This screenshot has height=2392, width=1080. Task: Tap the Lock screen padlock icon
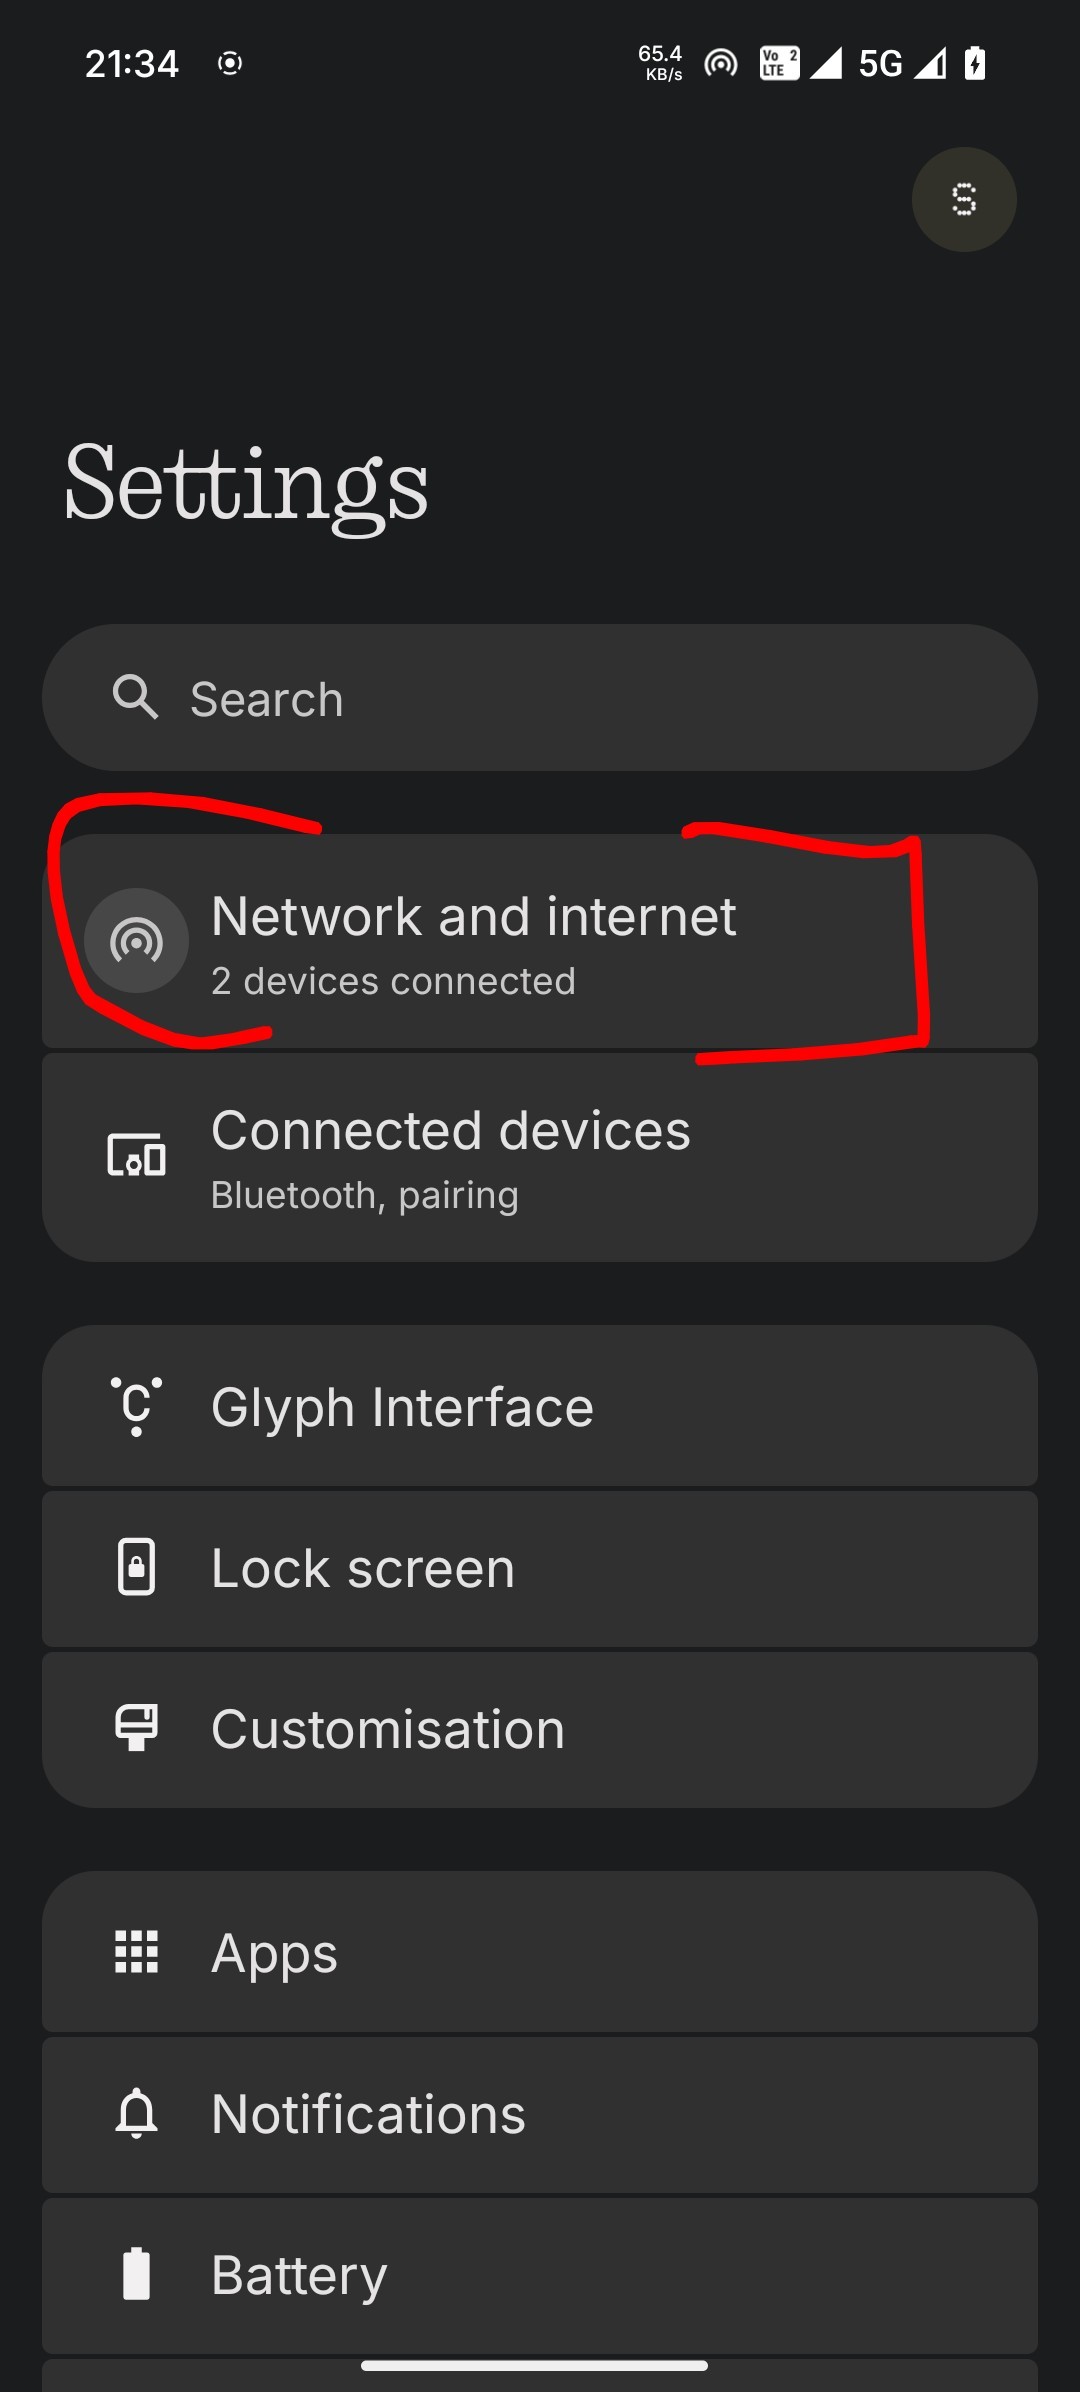tap(136, 1567)
